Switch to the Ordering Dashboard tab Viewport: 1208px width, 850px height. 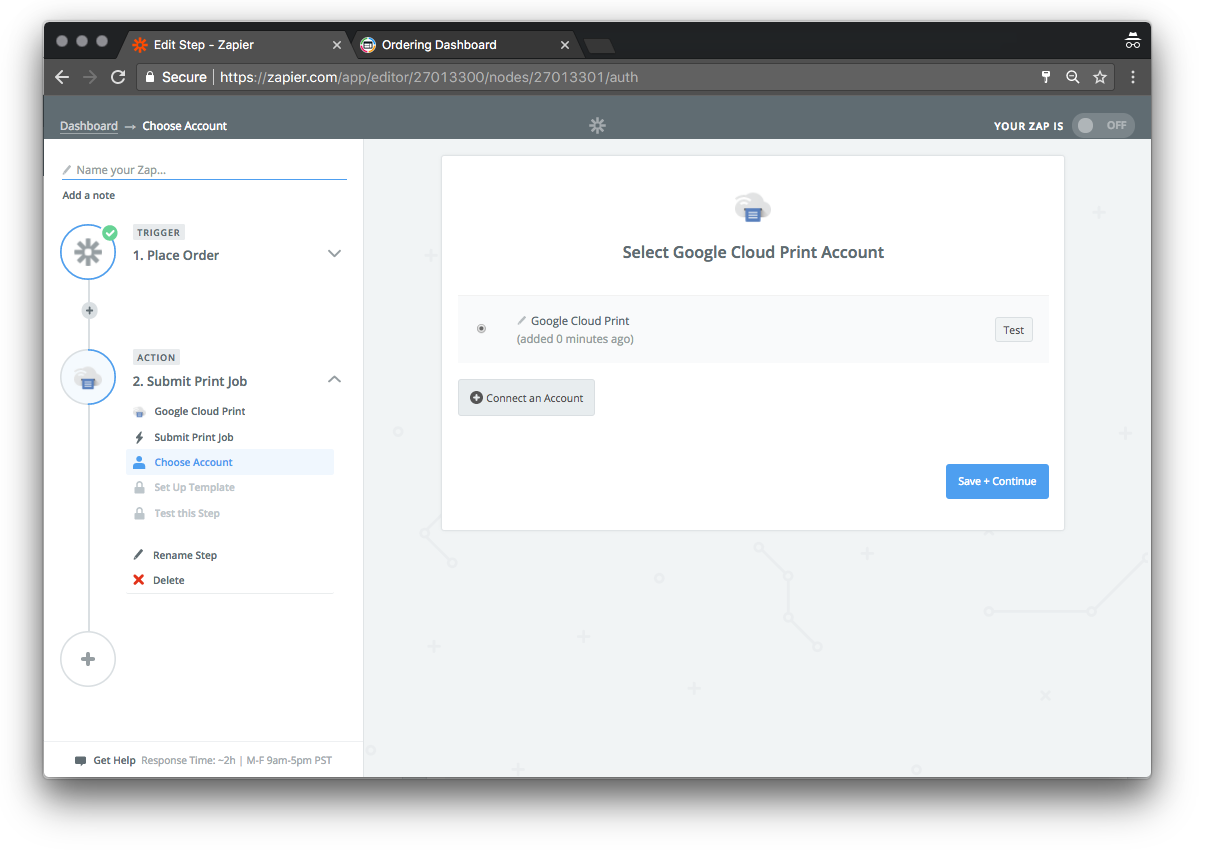(465, 45)
